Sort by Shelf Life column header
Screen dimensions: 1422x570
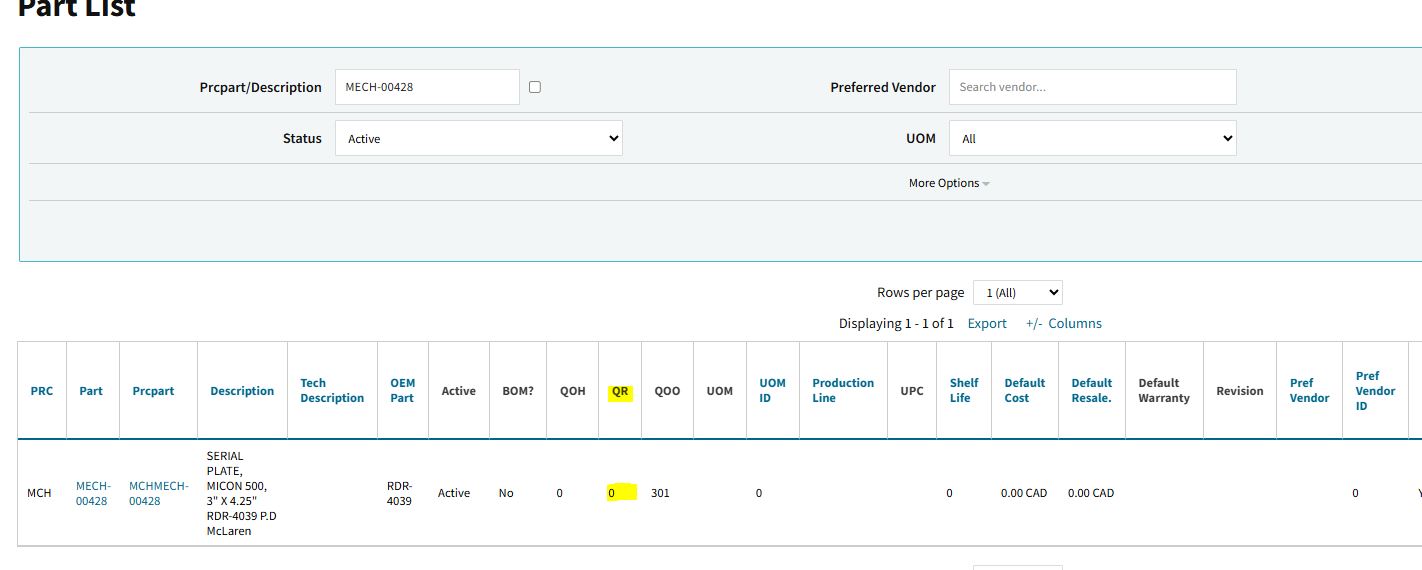pos(964,390)
